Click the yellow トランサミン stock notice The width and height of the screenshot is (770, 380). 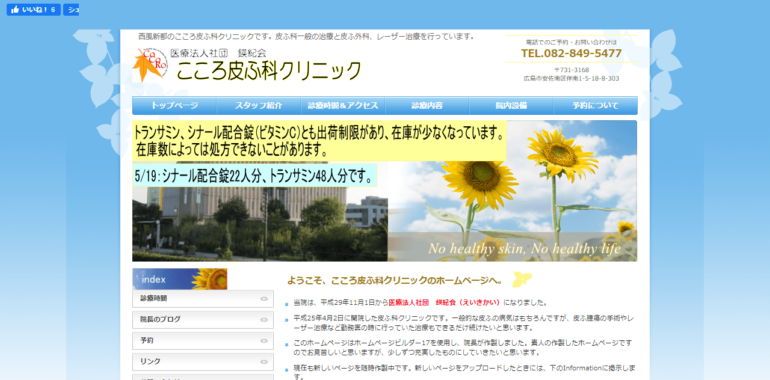pos(319,141)
